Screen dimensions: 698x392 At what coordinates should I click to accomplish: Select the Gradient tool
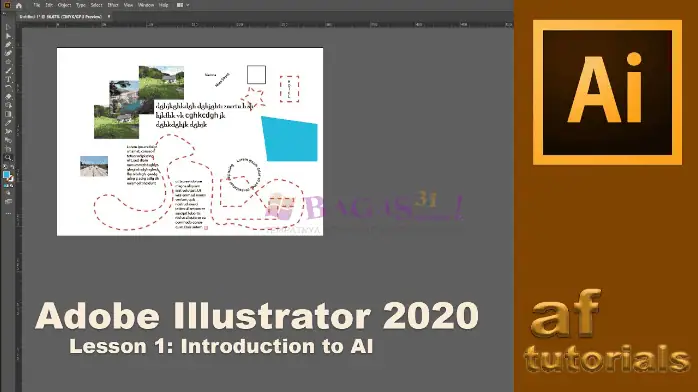pos(8,114)
